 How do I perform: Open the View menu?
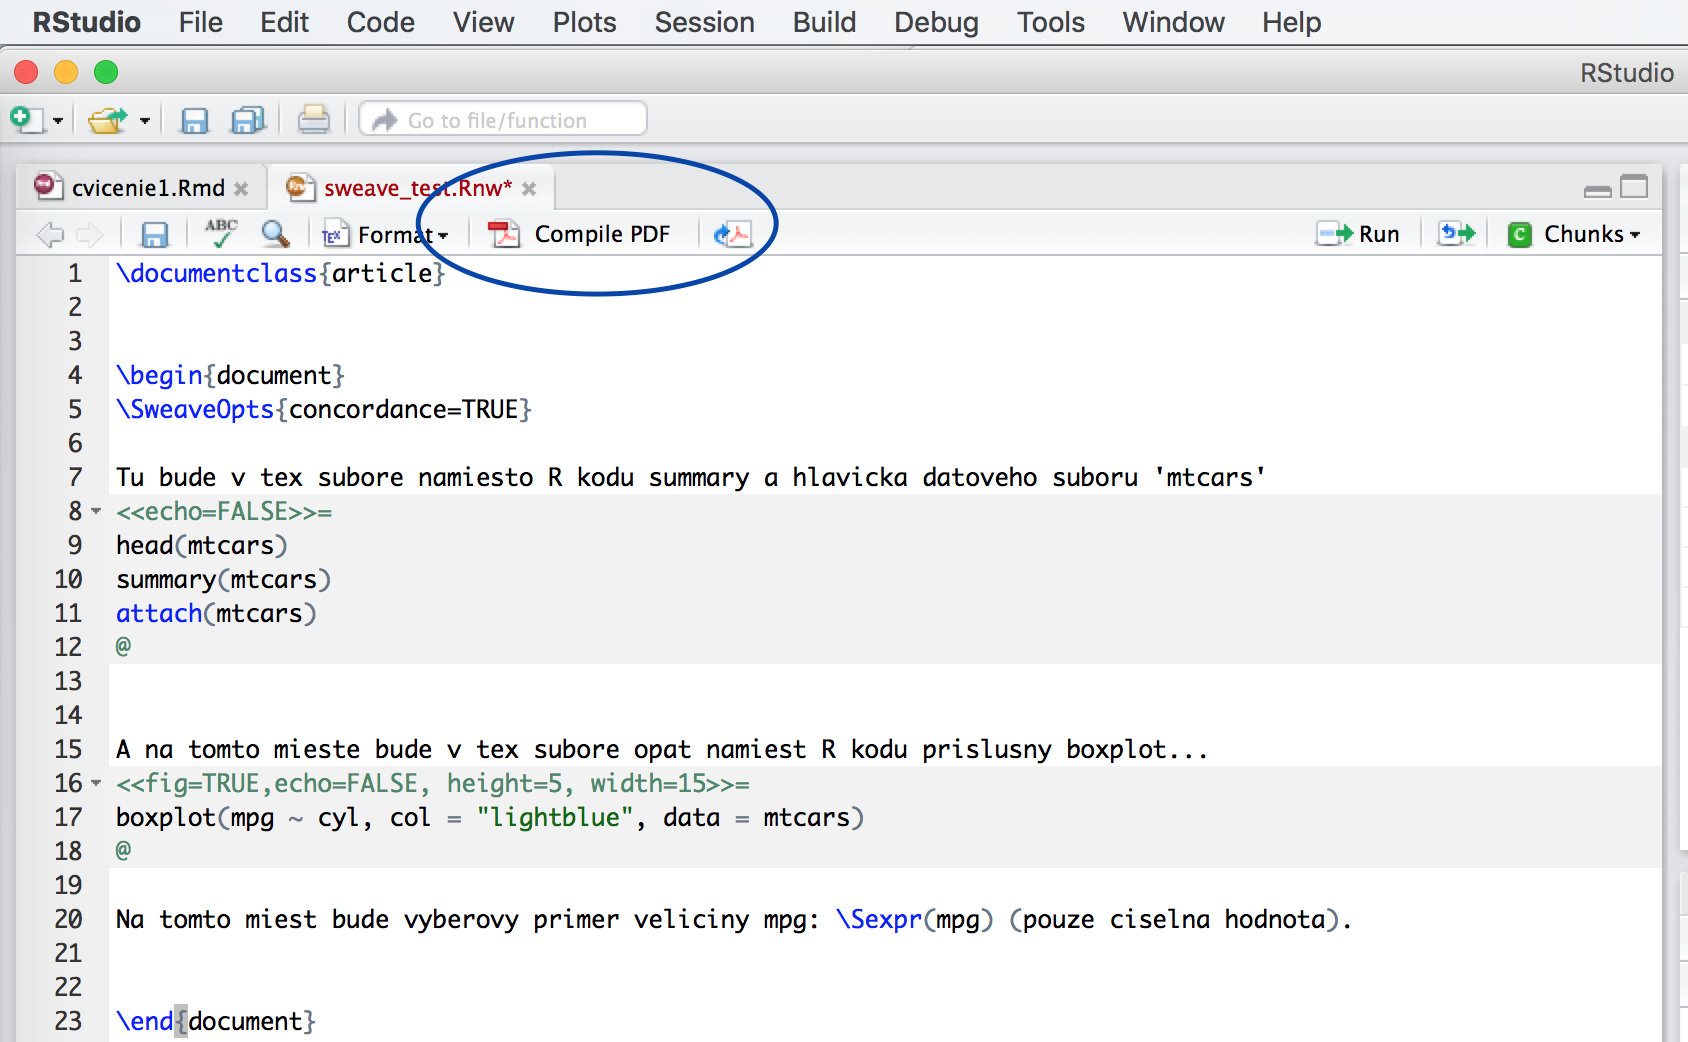[x=484, y=22]
